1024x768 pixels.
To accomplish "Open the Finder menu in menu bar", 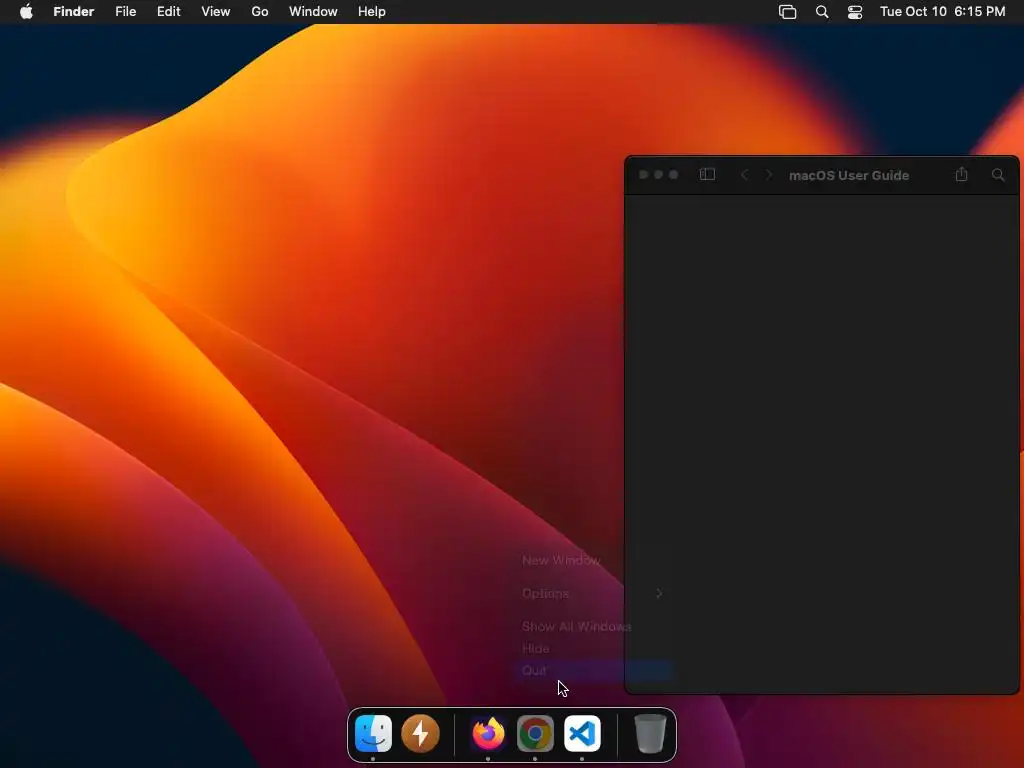I will (x=74, y=12).
